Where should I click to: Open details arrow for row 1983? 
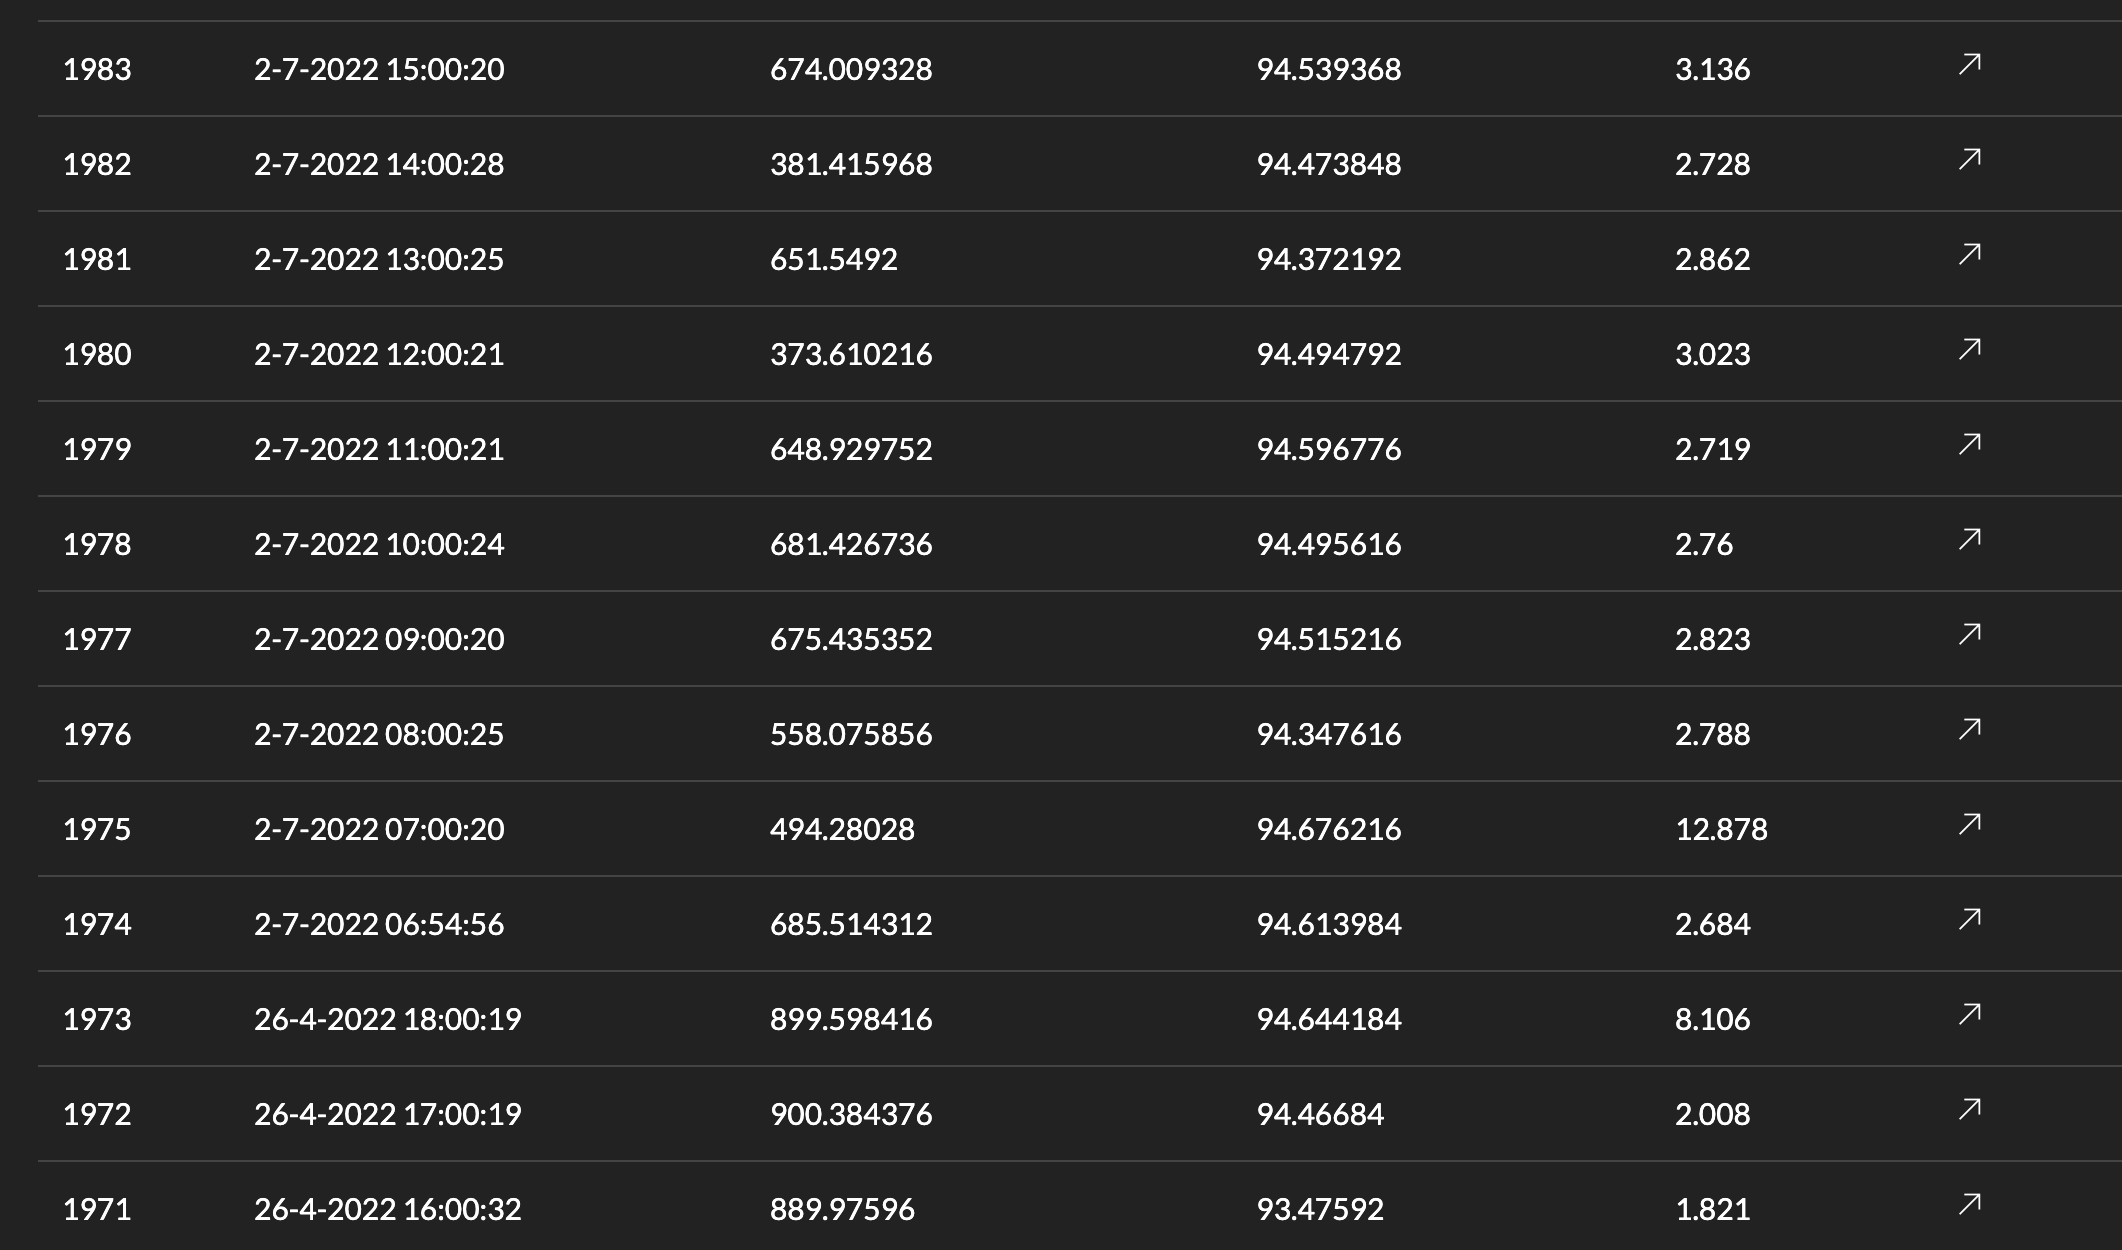coord(1969,66)
